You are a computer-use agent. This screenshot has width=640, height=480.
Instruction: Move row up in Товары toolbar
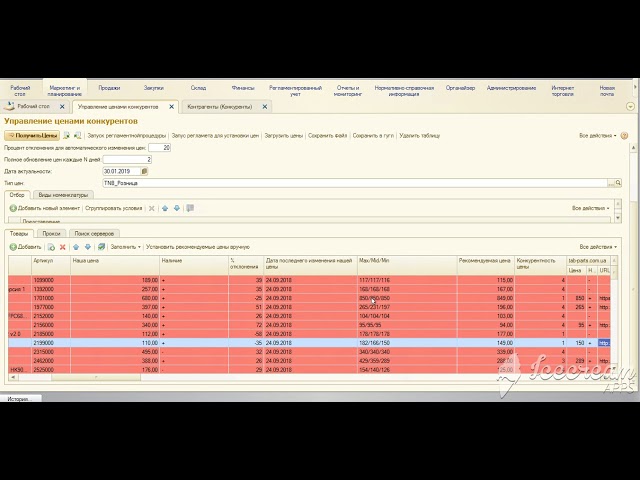(x=76, y=247)
